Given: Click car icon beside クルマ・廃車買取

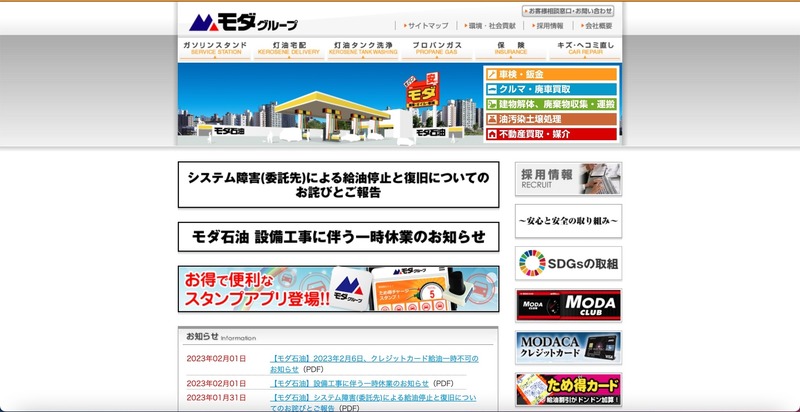Looking at the screenshot, I should pyautogui.click(x=492, y=89).
